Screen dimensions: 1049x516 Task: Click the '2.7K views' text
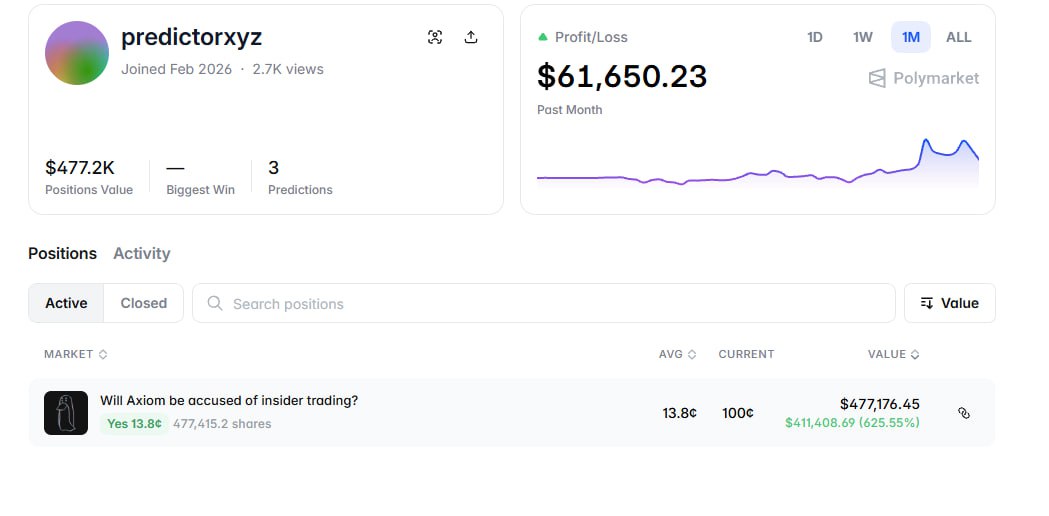[288, 69]
